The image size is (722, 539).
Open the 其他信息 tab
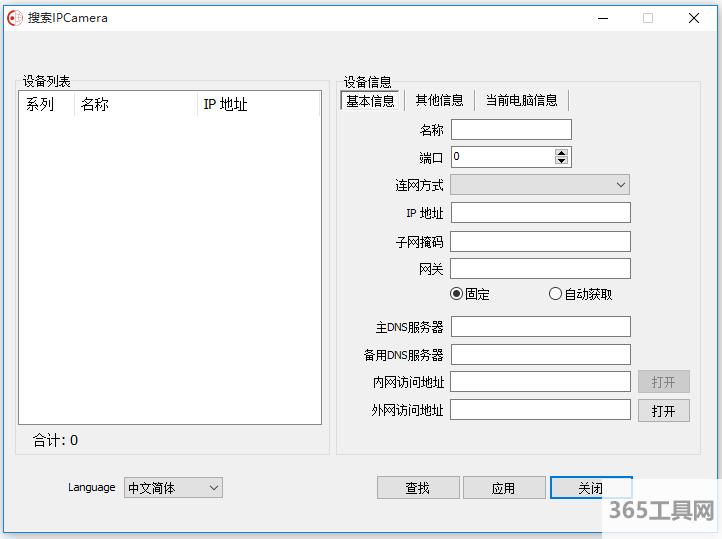point(439,100)
